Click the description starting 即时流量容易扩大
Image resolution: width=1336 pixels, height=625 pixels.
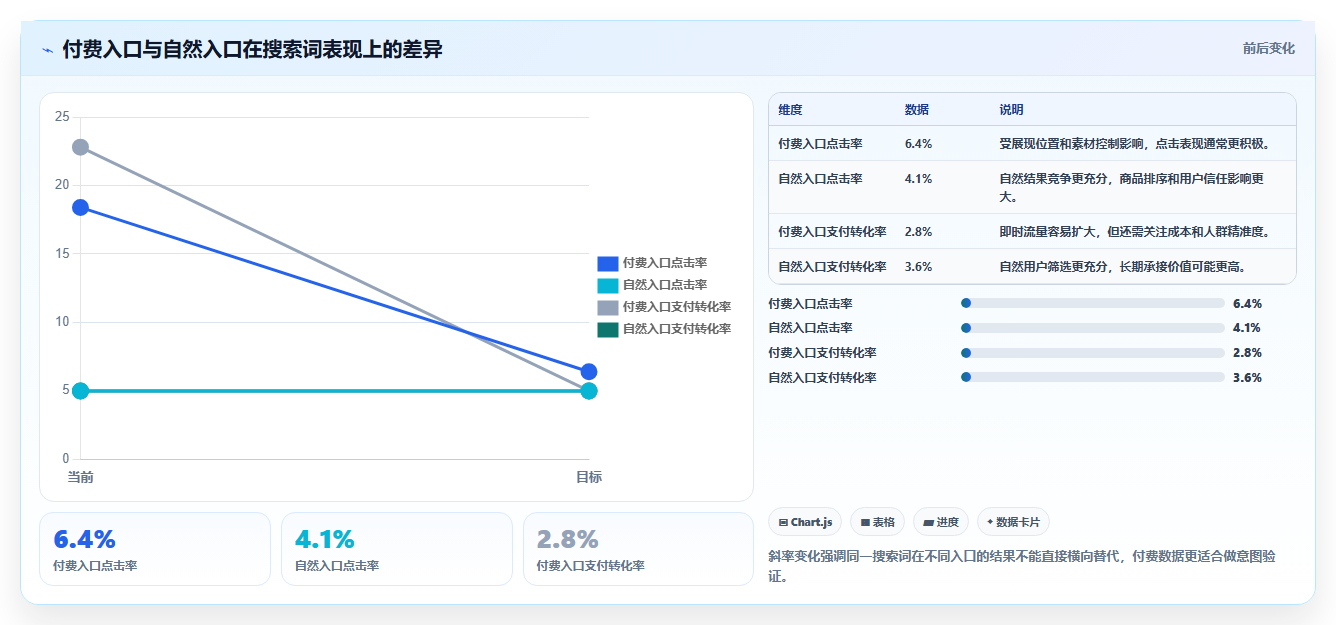(1135, 232)
